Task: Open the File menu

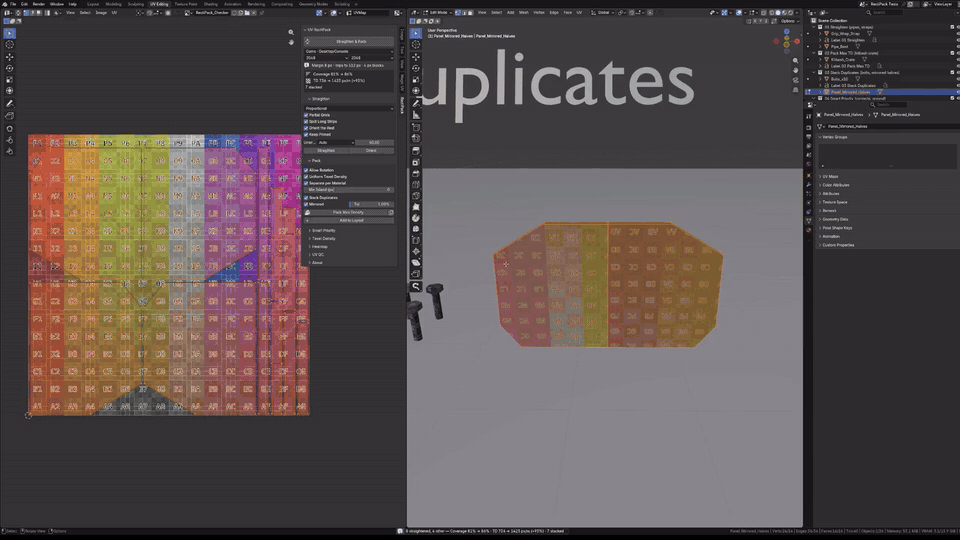Action: pyautogui.click(x=12, y=4)
